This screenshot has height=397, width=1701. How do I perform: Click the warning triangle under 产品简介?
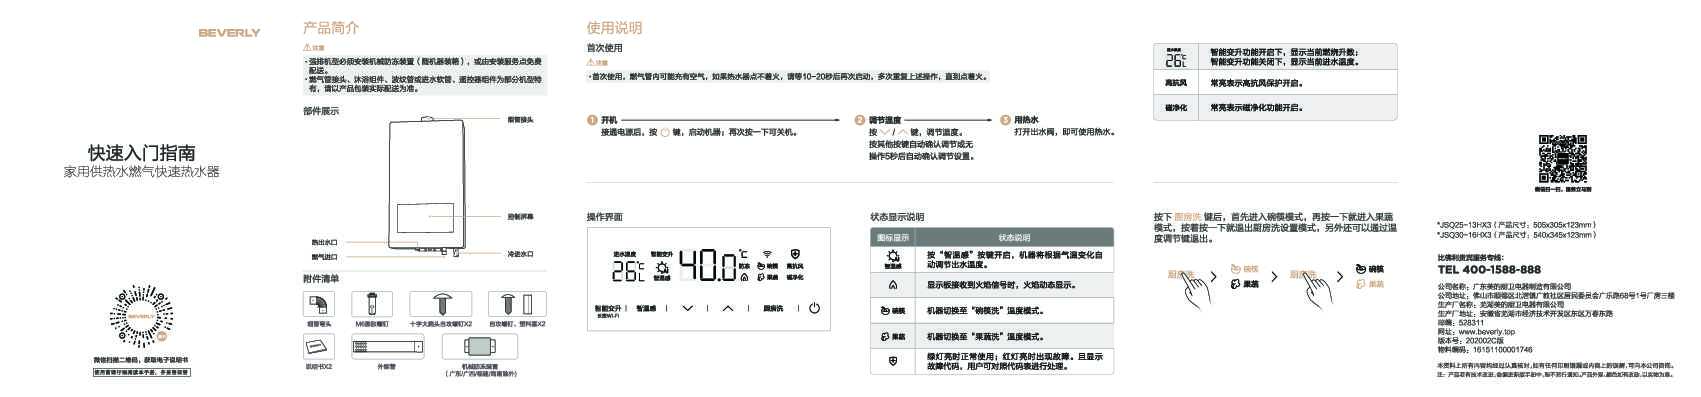[307, 47]
